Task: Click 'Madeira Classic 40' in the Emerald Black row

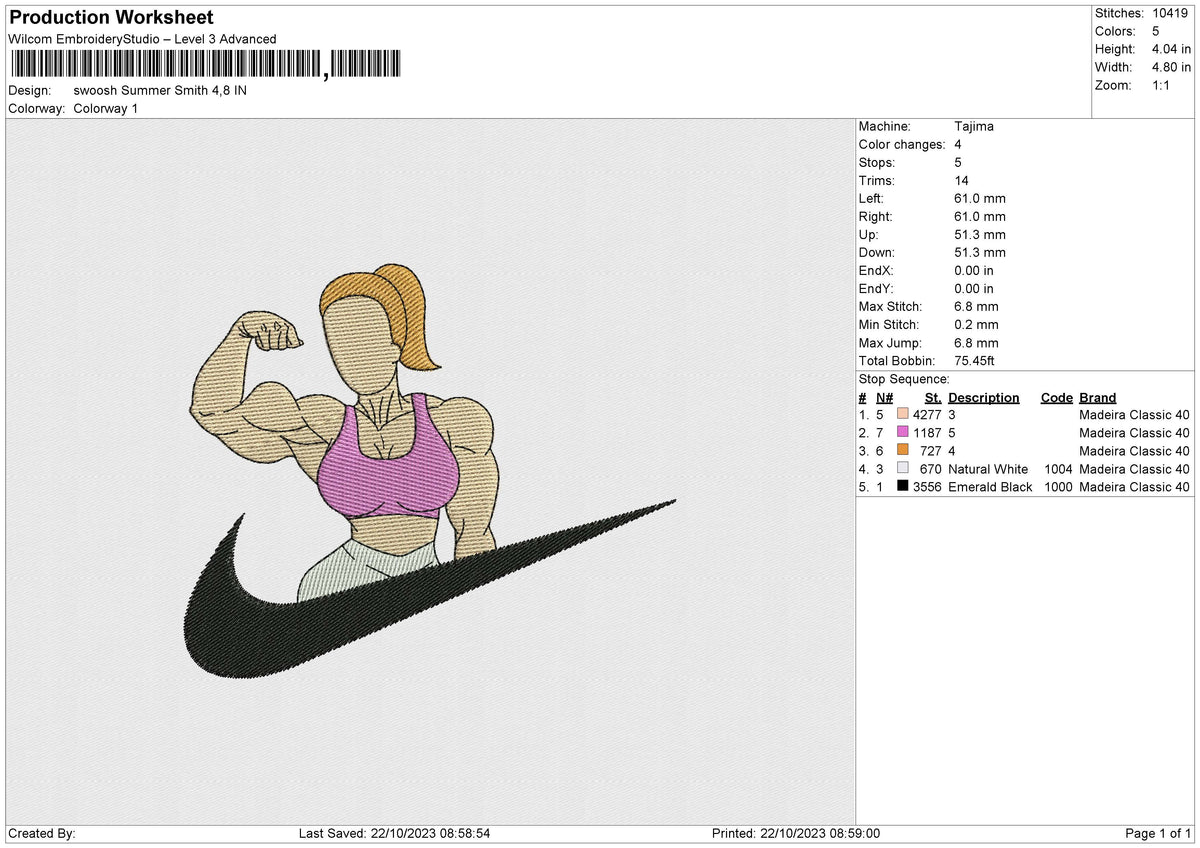Action: point(1135,487)
